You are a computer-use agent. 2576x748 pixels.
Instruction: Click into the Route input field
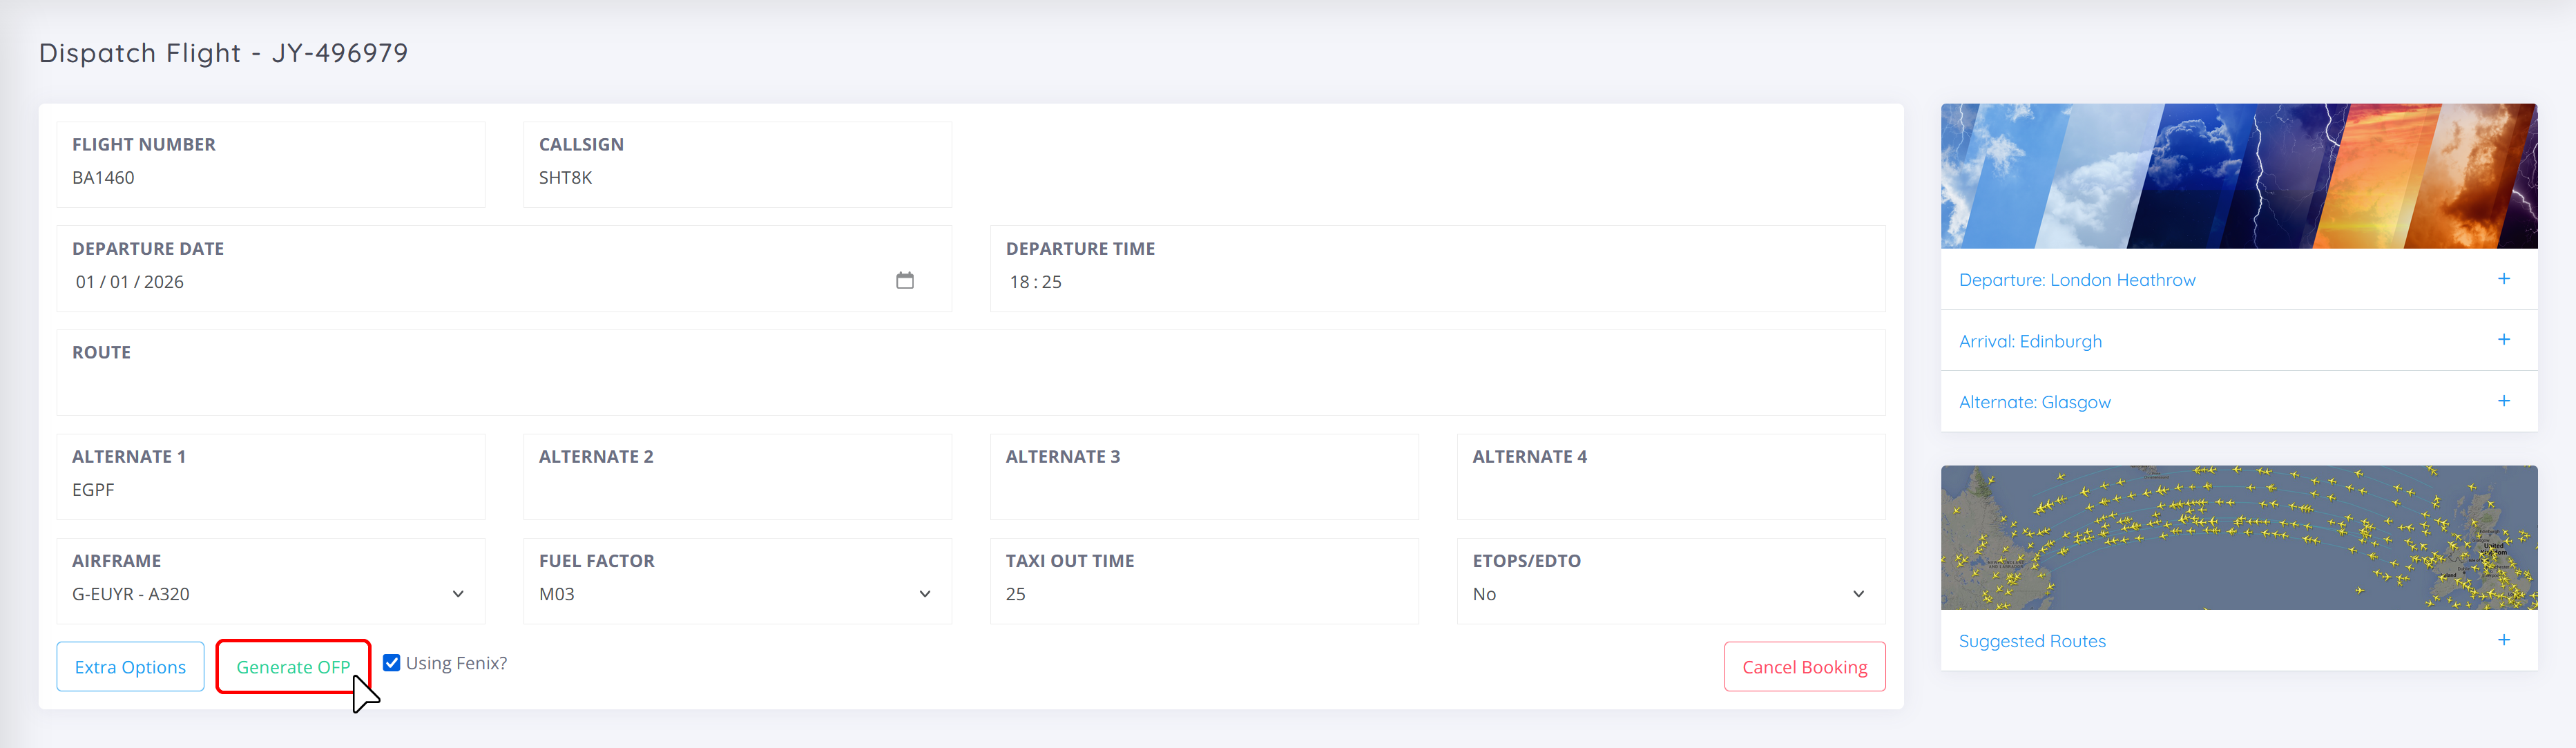970,373
